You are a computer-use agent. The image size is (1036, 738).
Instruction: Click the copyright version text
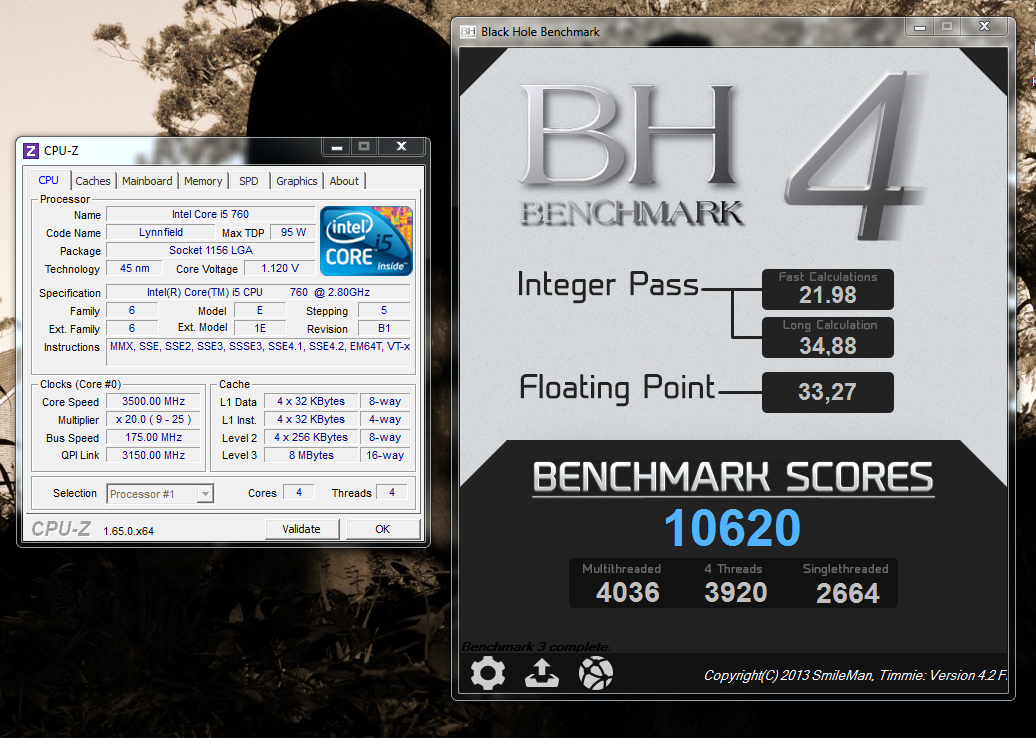click(856, 675)
